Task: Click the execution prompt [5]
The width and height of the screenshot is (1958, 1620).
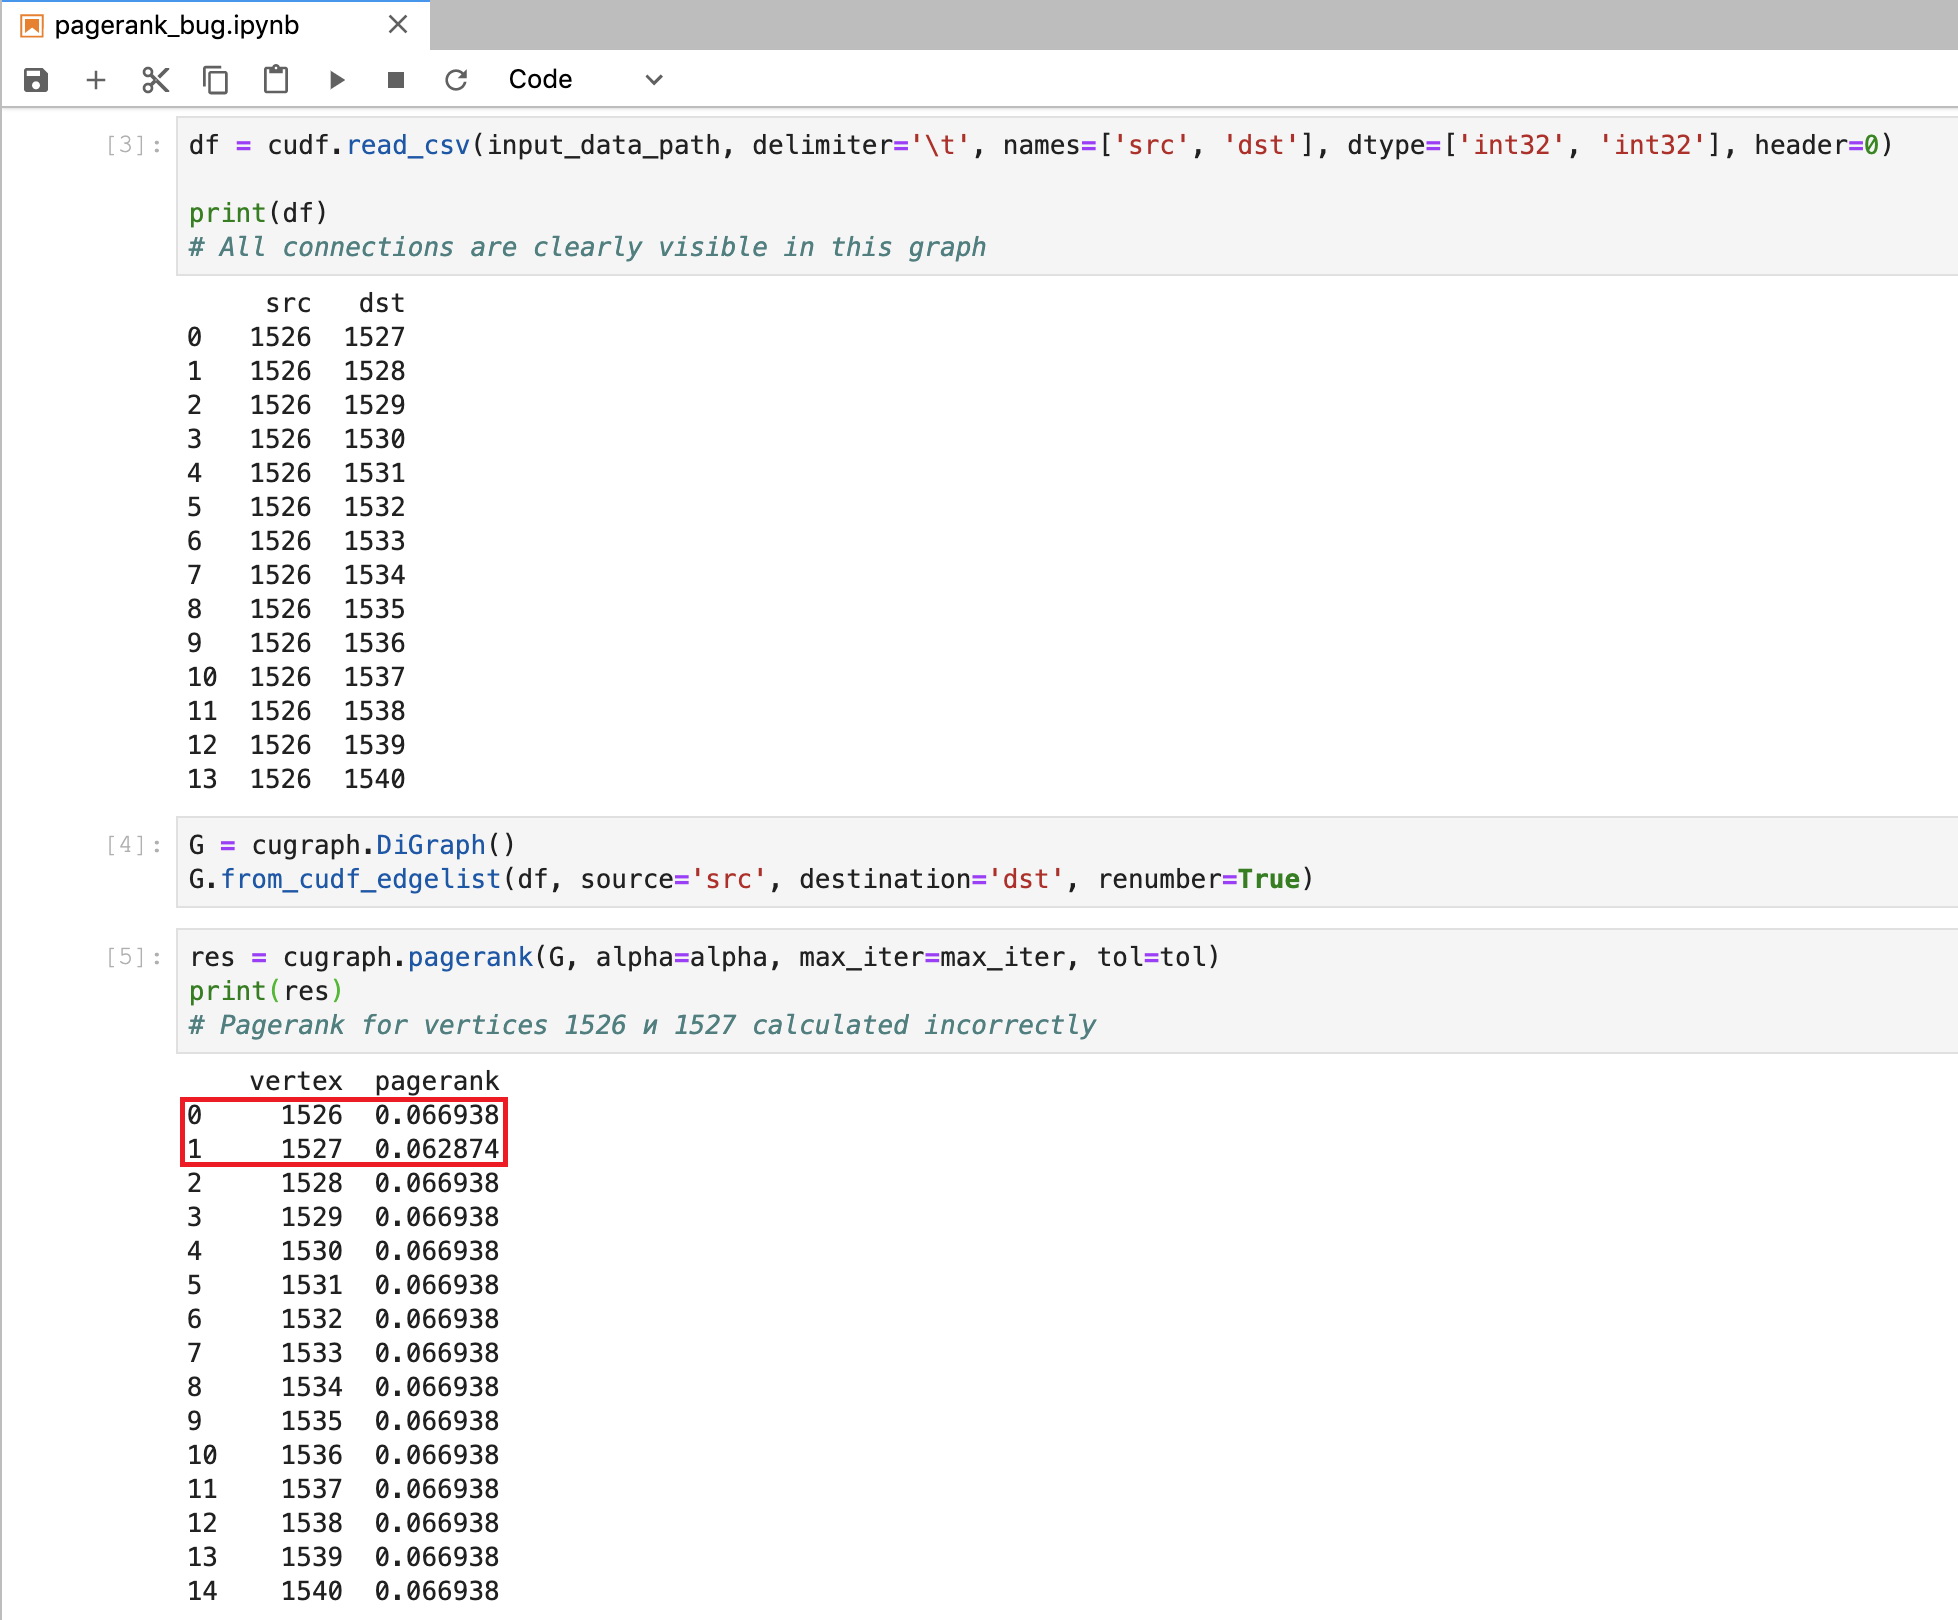Action: (x=127, y=957)
